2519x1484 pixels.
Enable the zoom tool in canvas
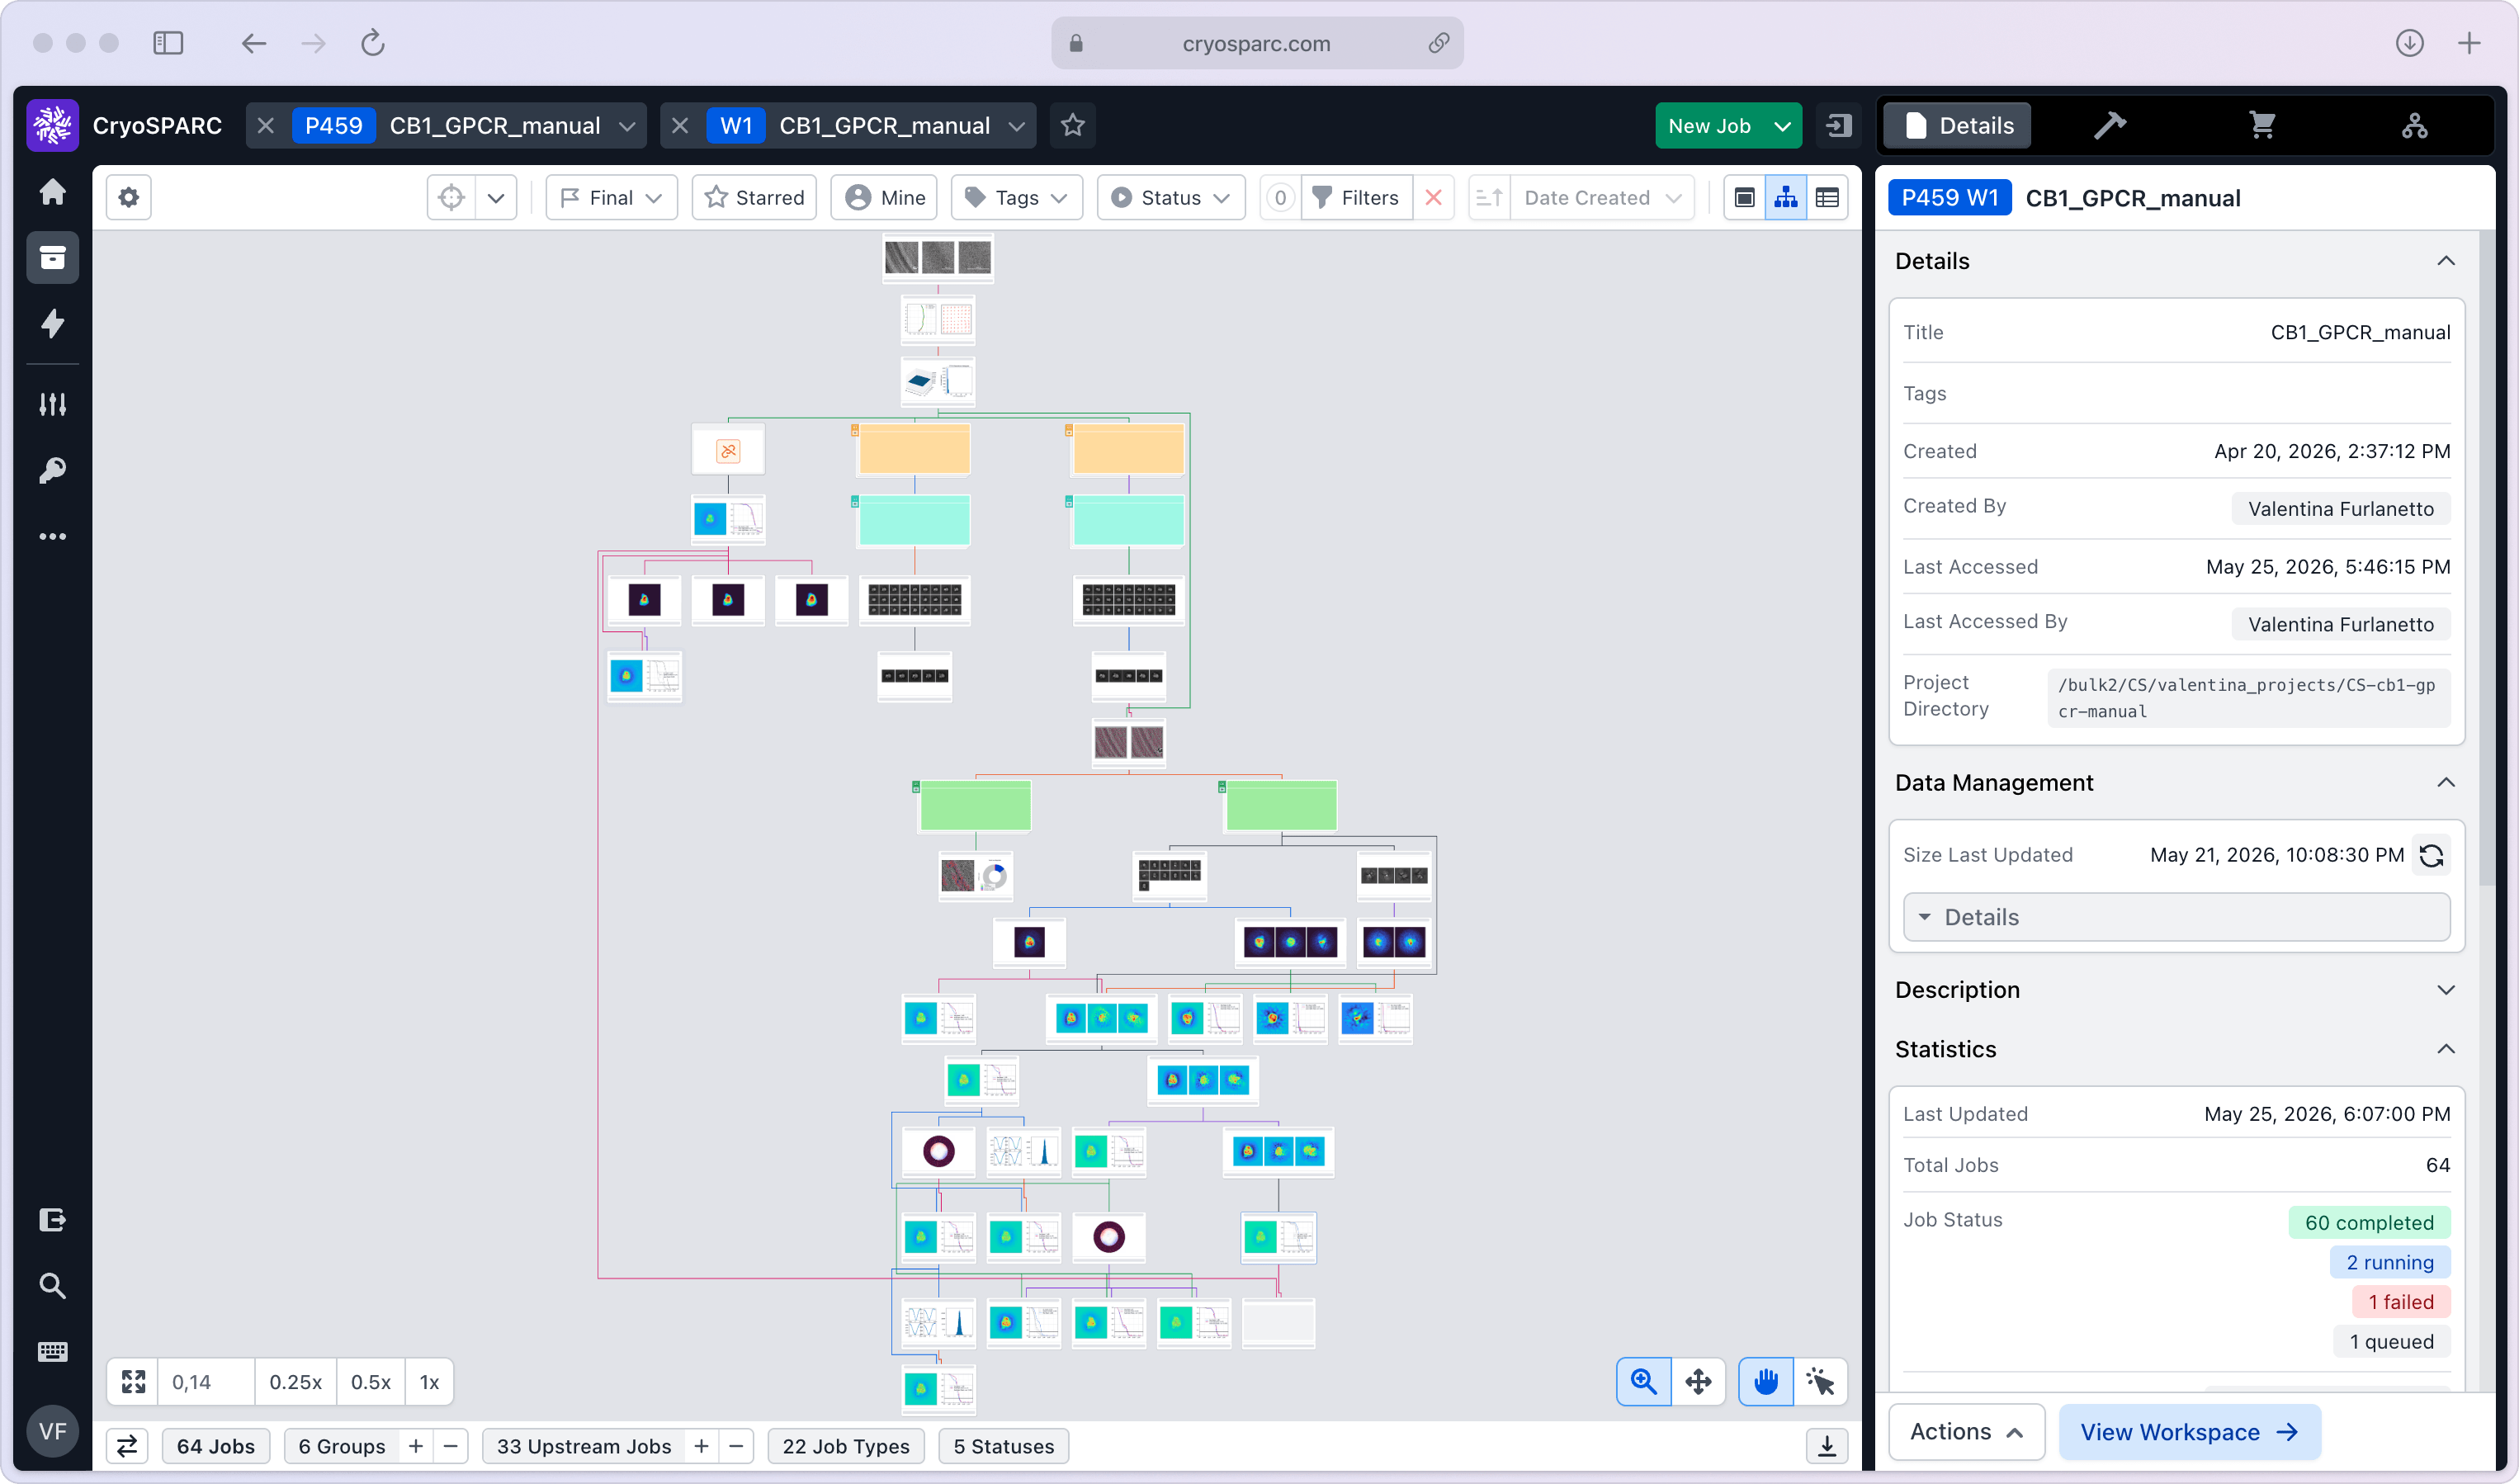point(1643,1381)
